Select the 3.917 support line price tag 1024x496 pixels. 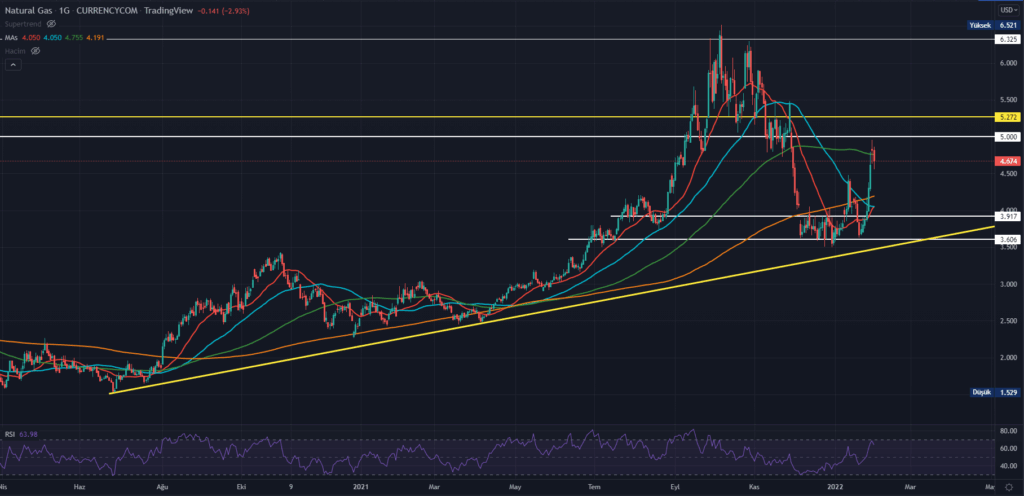(1006, 216)
